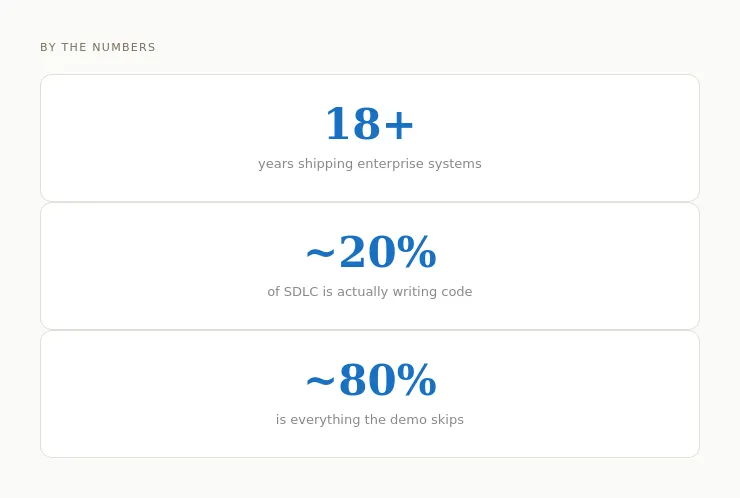Select the 18+ statistic figure
Image resolution: width=740 pixels, height=498 pixels.
tap(370, 124)
